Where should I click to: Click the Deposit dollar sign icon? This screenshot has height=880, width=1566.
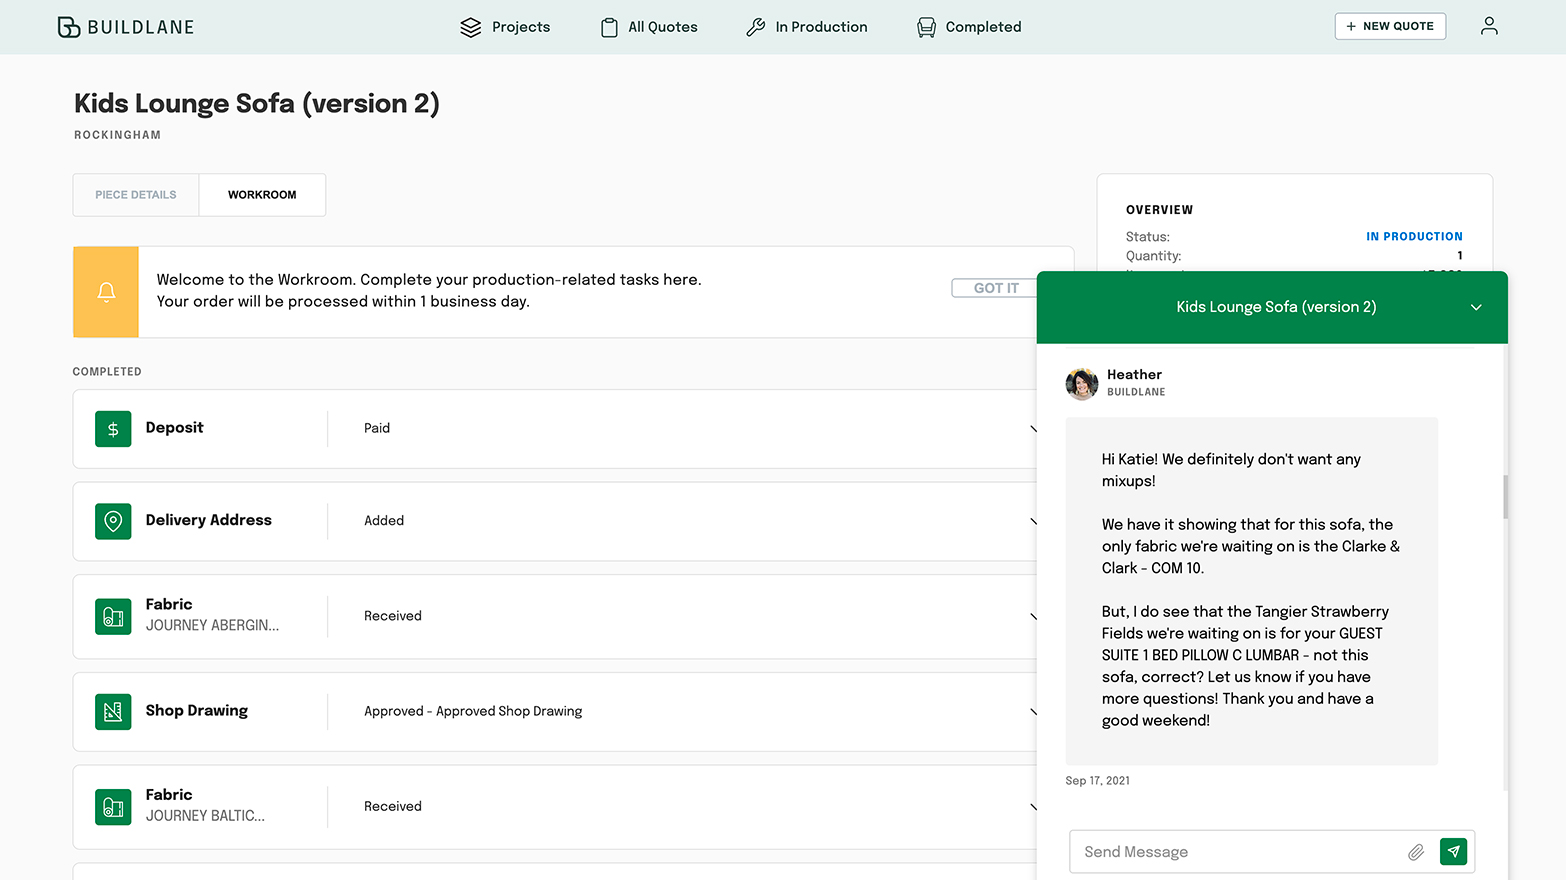113,429
